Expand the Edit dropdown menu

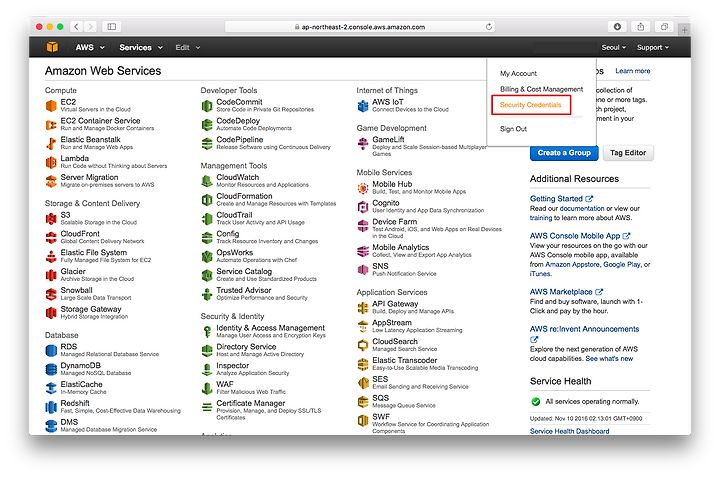point(188,47)
